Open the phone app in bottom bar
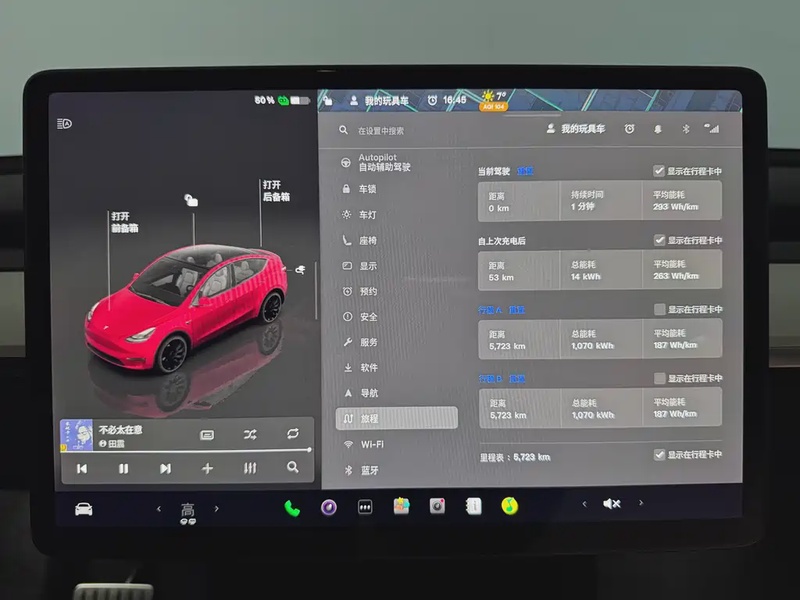Image resolution: width=800 pixels, height=600 pixels. pos(292,507)
